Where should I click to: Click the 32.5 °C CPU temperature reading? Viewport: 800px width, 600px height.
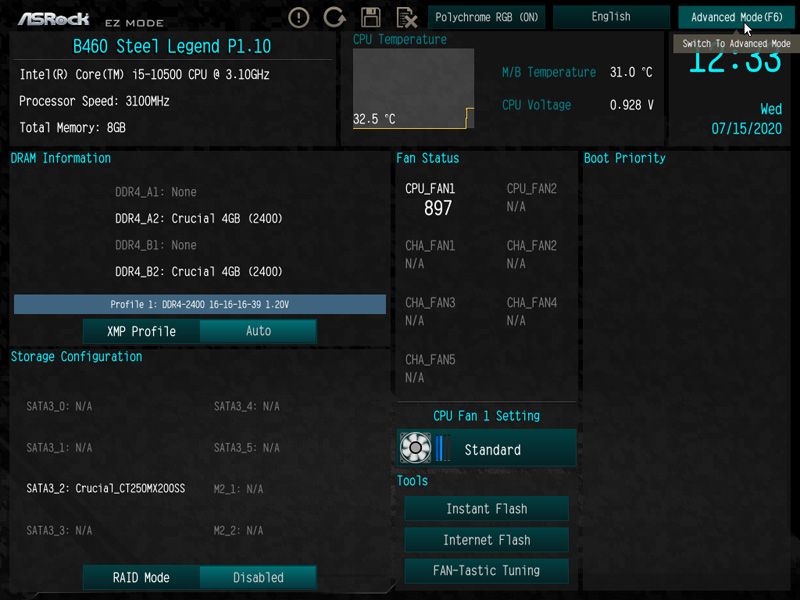pyautogui.click(x=374, y=119)
